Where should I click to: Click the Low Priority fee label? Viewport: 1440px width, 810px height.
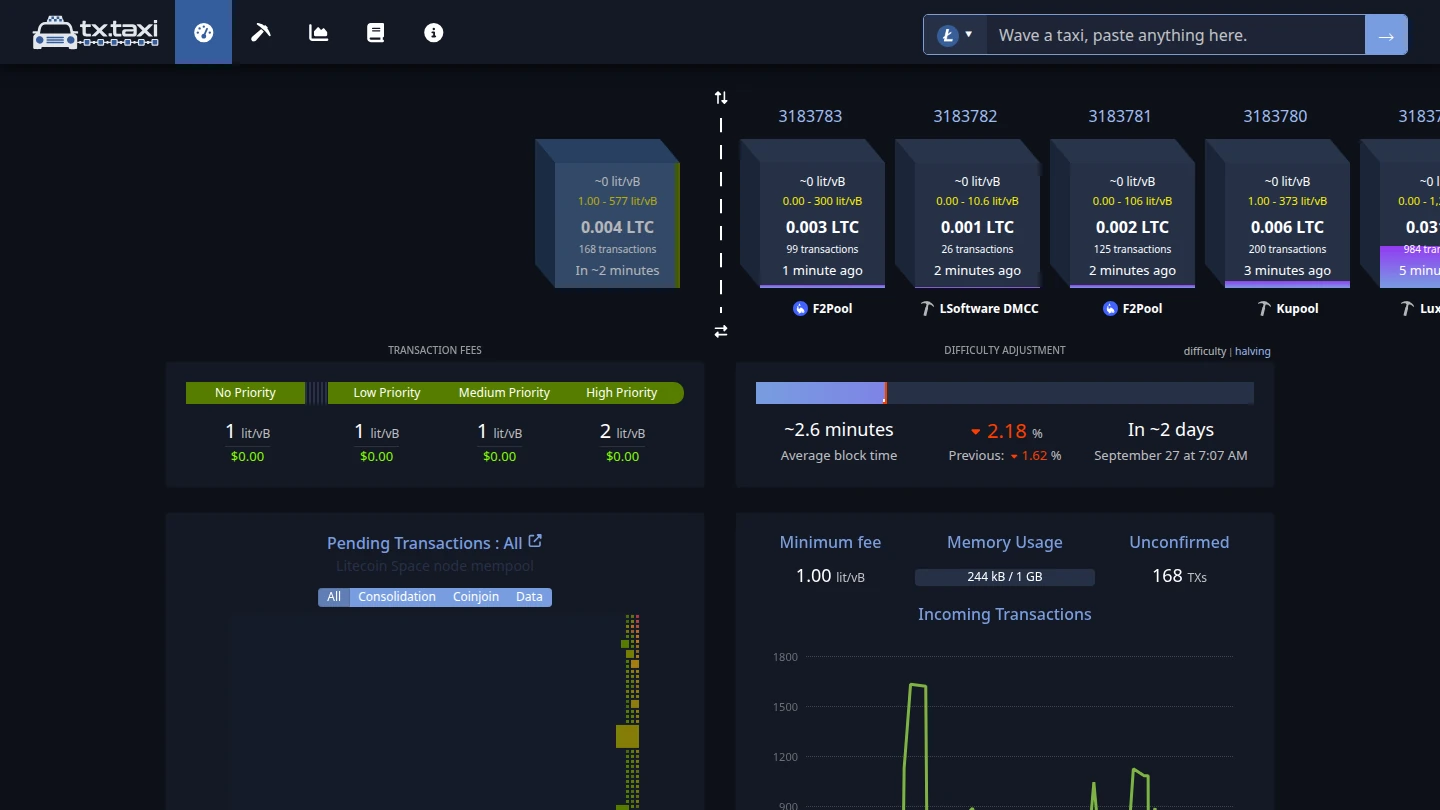(x=387, y=393)
